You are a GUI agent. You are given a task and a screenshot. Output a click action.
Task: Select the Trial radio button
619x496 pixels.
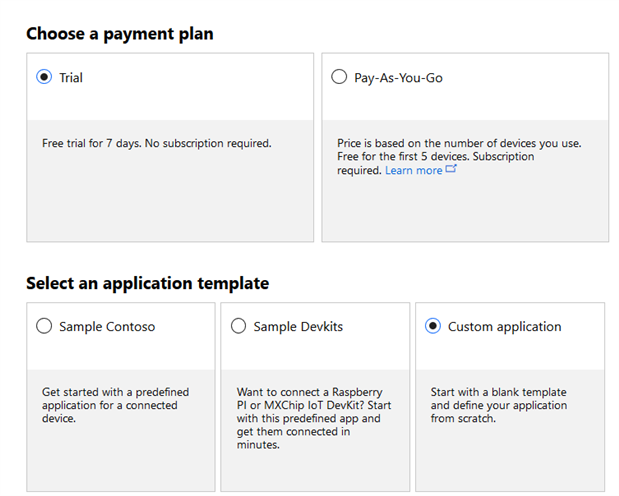coord(44,77)
